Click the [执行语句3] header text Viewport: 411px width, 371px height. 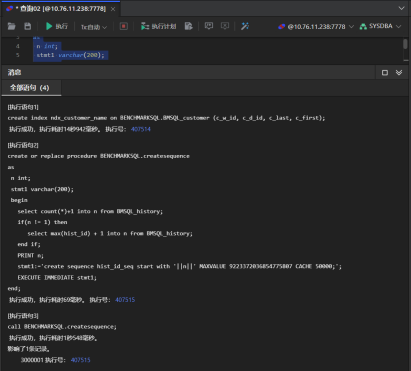click(x=23, y=316)
